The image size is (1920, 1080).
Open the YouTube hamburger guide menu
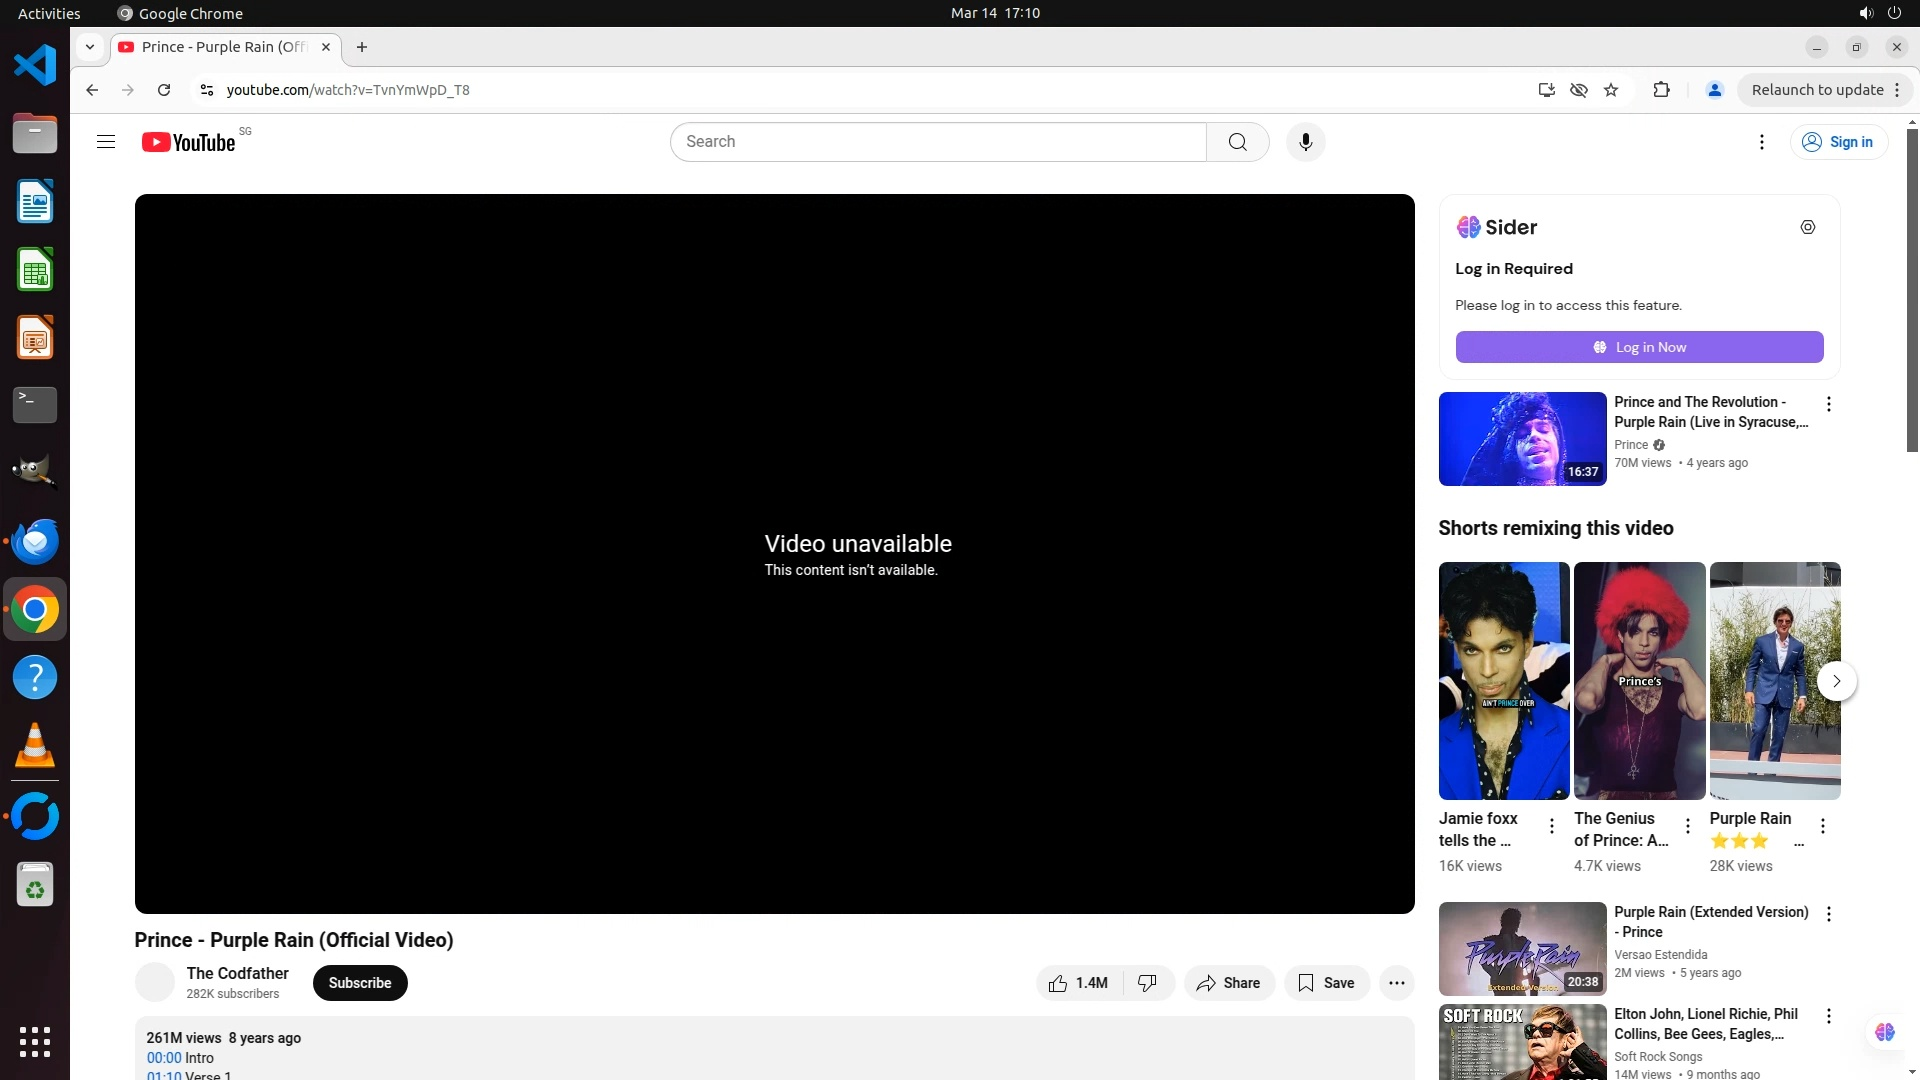pyautogui.click(x=106, y=142)
